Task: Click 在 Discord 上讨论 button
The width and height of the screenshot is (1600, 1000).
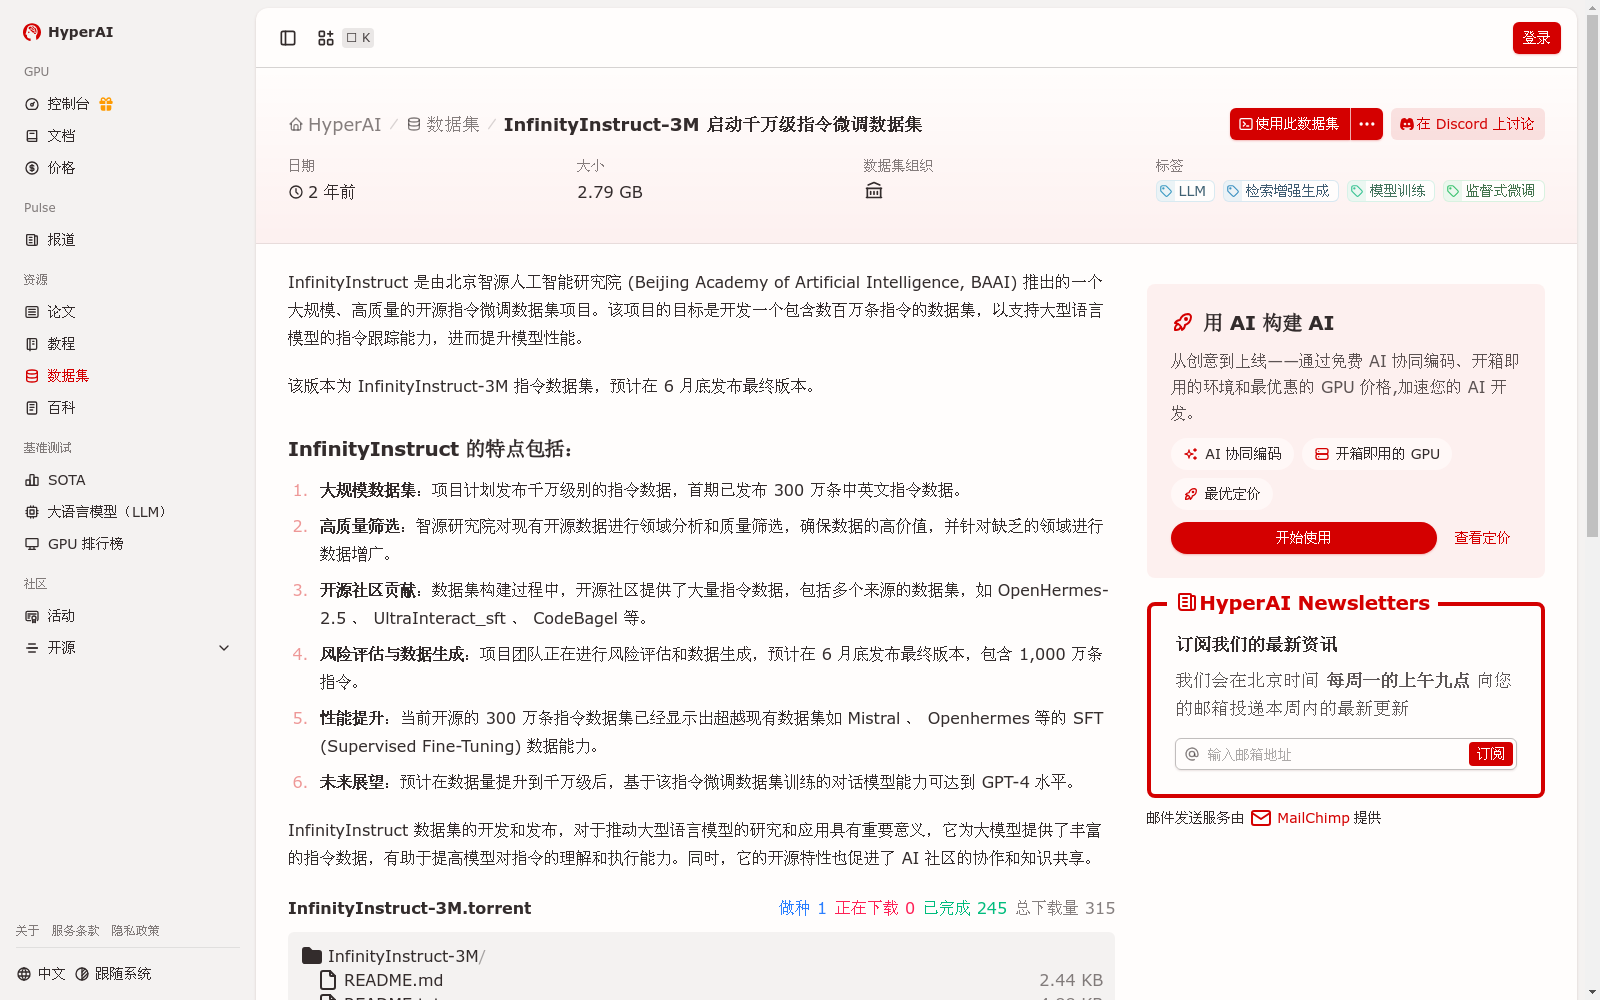Action: coord(1468,124)
